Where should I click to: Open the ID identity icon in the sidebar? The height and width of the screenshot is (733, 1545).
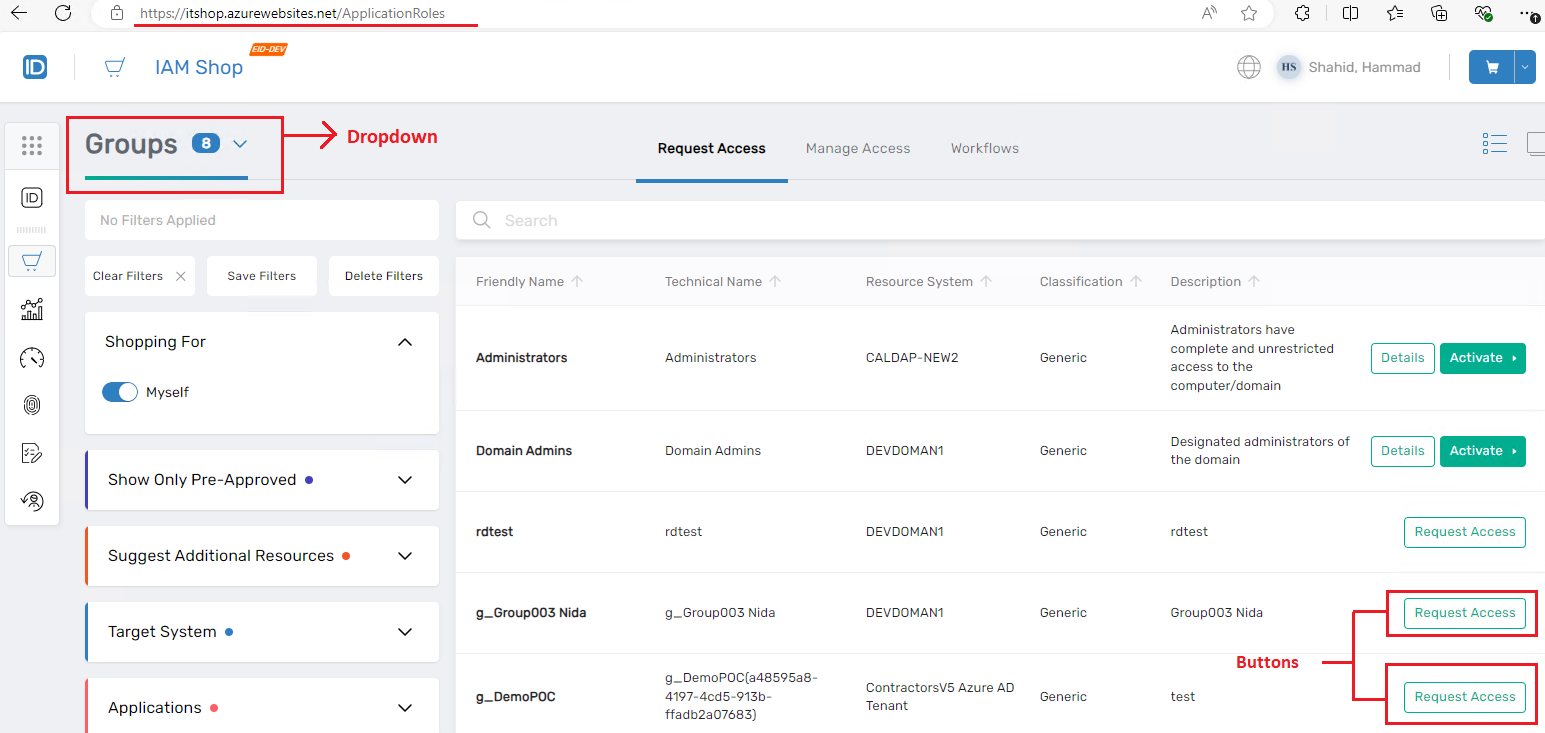32,198
